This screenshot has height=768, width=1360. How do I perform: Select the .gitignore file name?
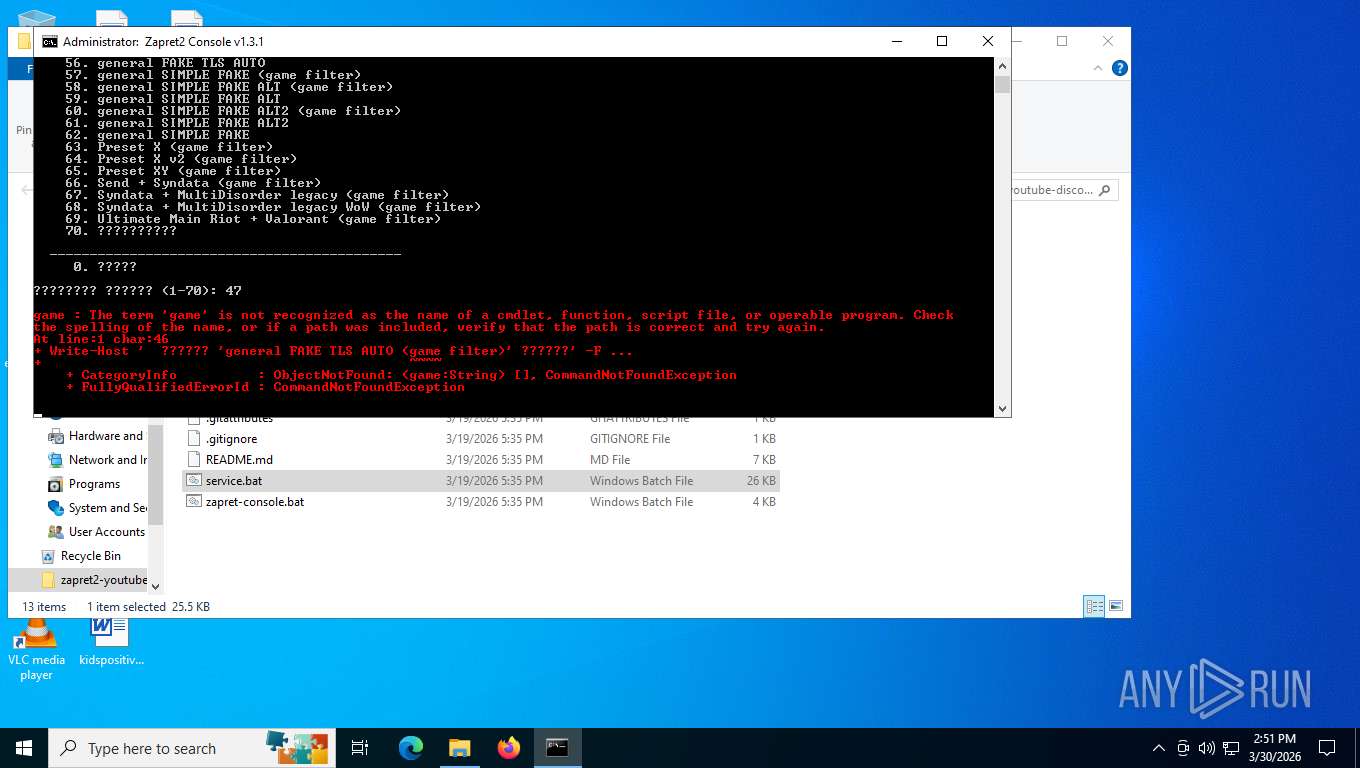click(231, 439)
